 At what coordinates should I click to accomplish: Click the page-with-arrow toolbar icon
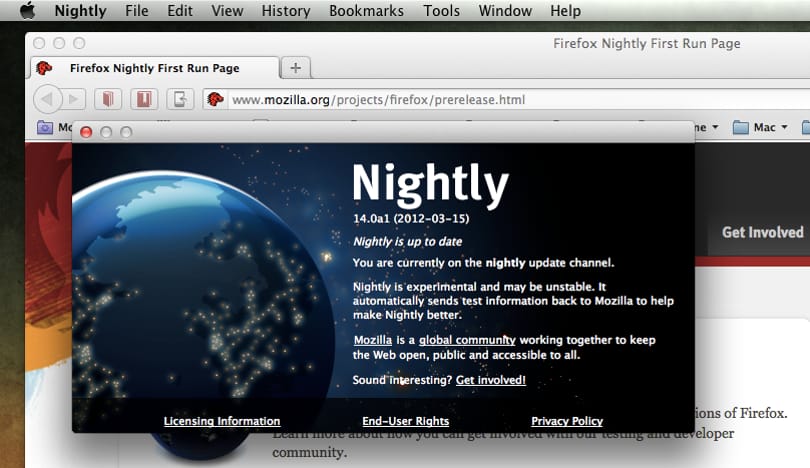[180, 99]
